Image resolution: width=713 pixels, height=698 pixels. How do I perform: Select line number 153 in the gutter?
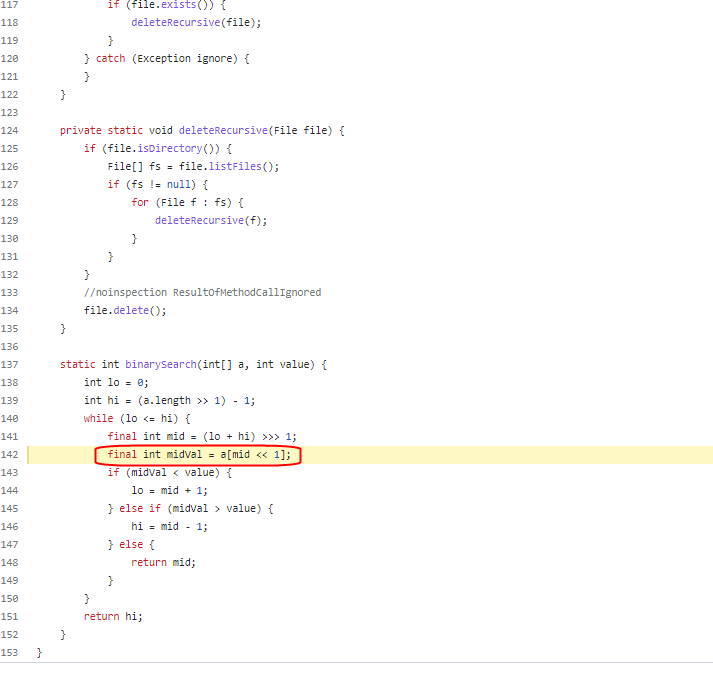coord(10,653)
